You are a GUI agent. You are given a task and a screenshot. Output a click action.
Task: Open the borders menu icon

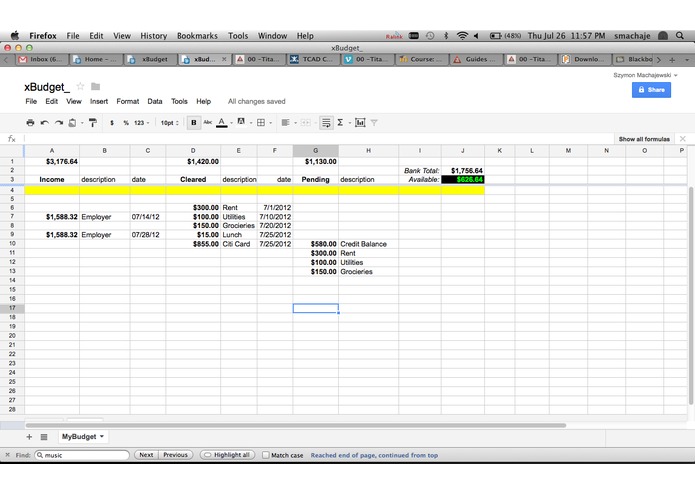261,123
